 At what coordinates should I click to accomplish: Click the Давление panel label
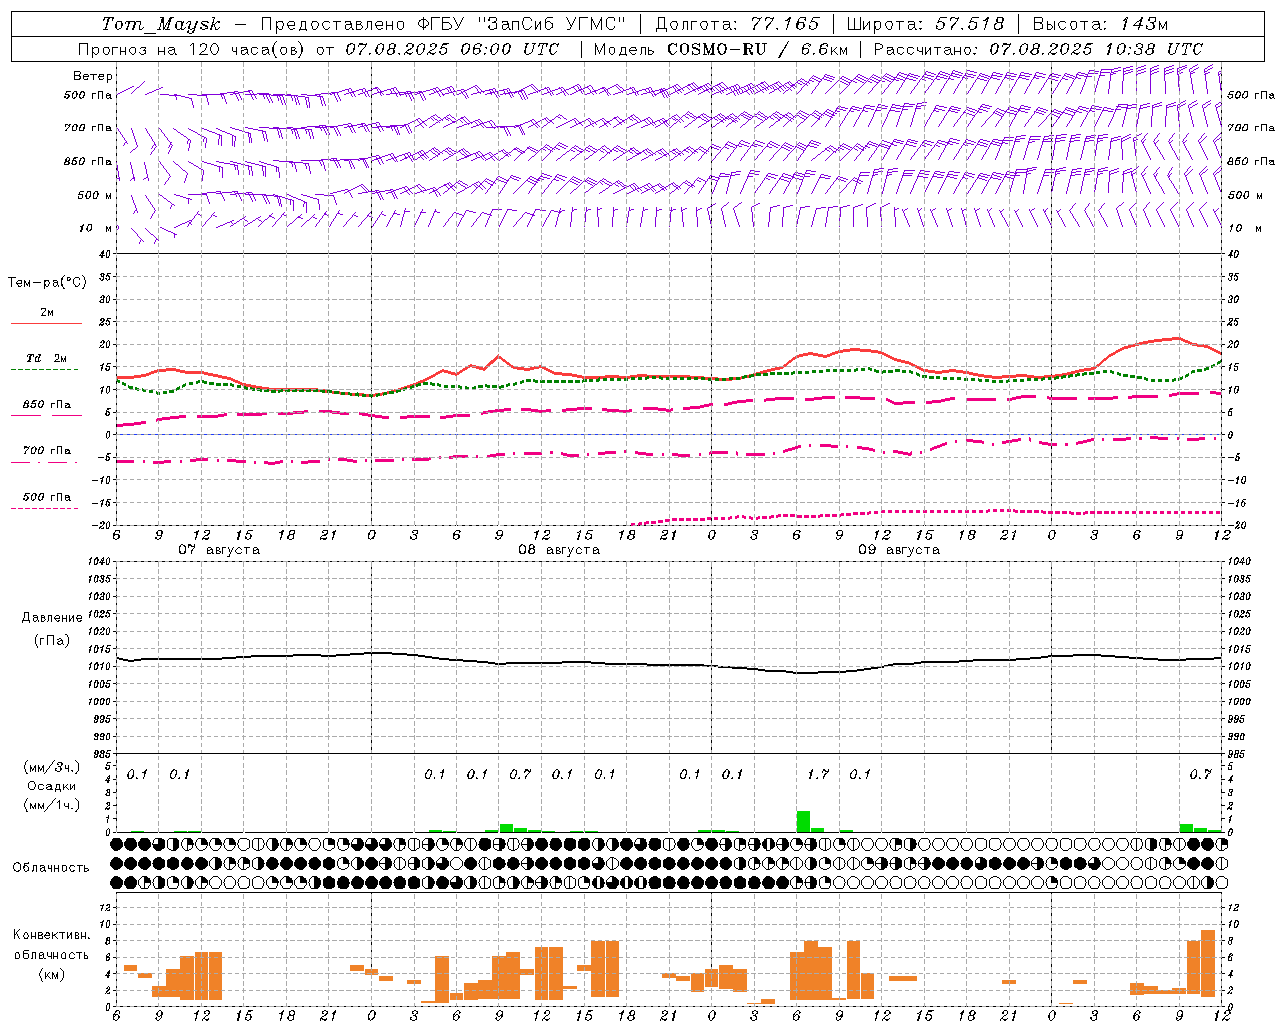pyautogui.click(x=52, y=618)
